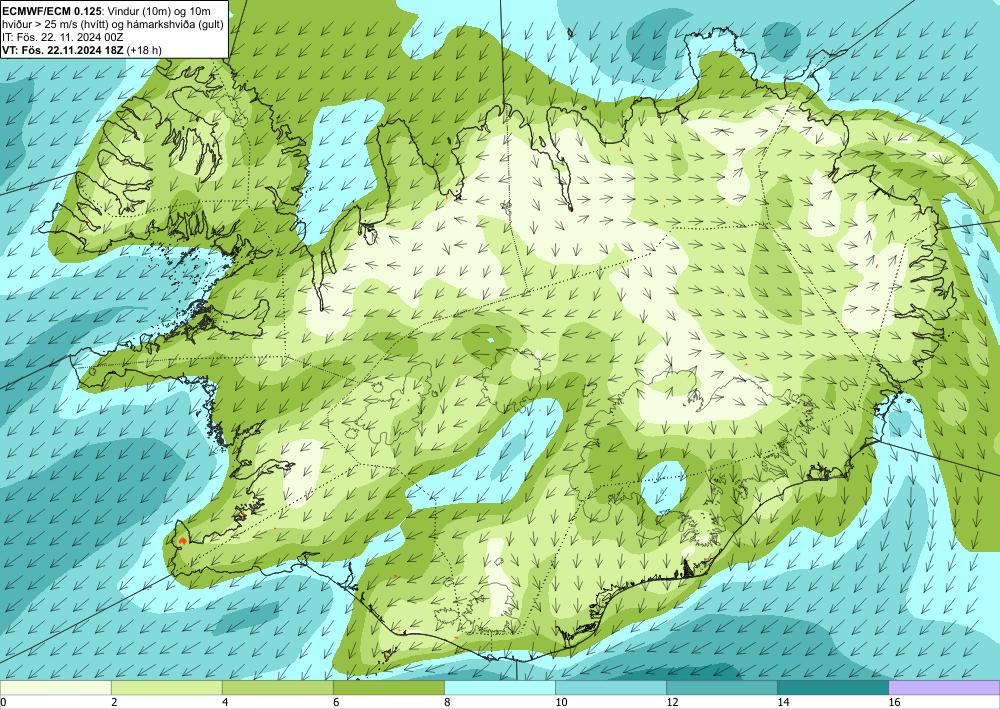Choose the dark teal 14–16 m/s legend swatch
Screen dimensions: 1000x709
[833, 688]
